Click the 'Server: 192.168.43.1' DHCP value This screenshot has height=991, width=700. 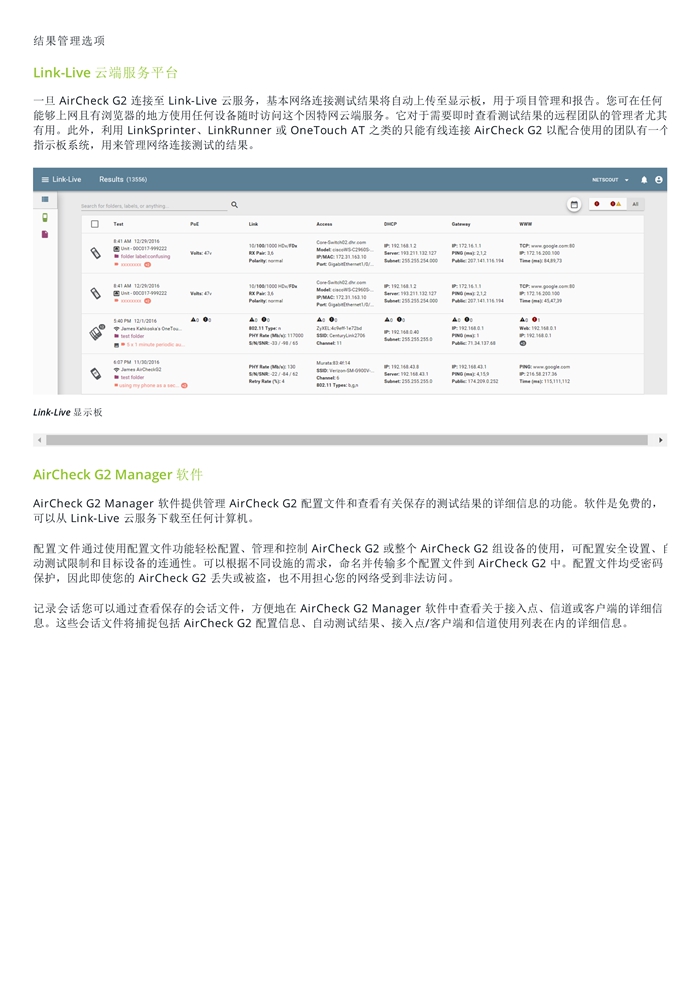pos(406,374)
